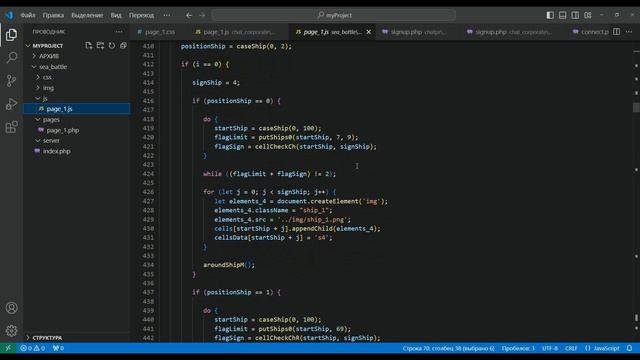Collapse the pages folder

51,120
